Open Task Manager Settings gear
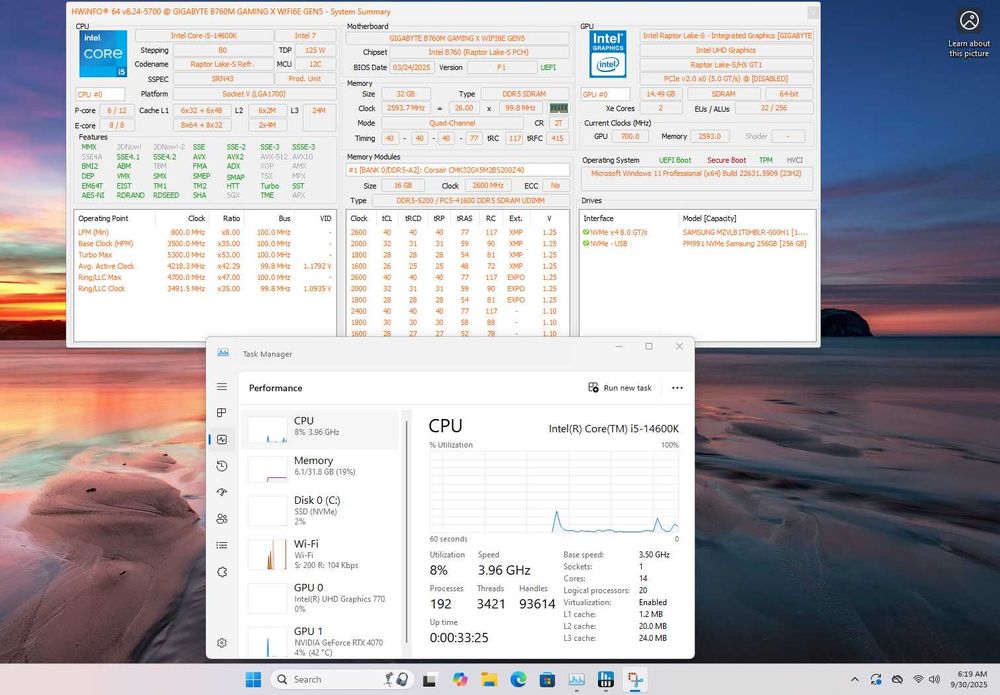The image size is (1000, 695). coord(222,643)
